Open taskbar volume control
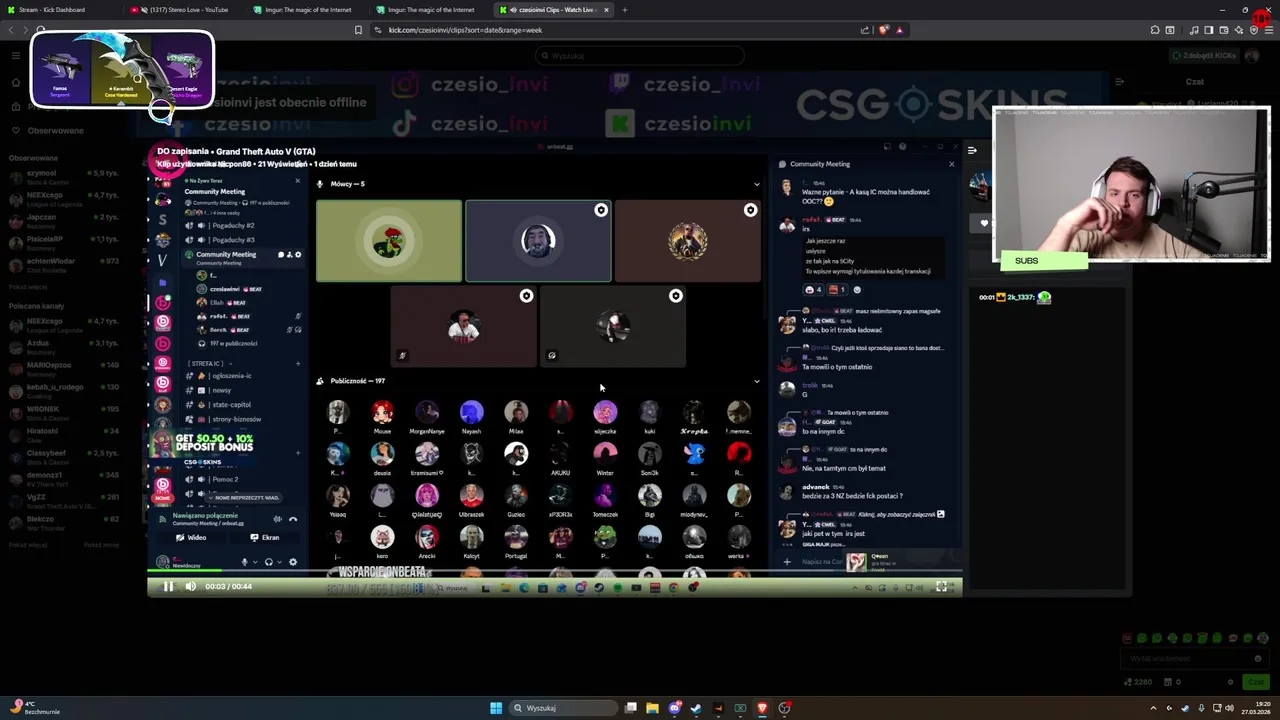Viewport: 1280px width, 720px height. coord(1229,708)
